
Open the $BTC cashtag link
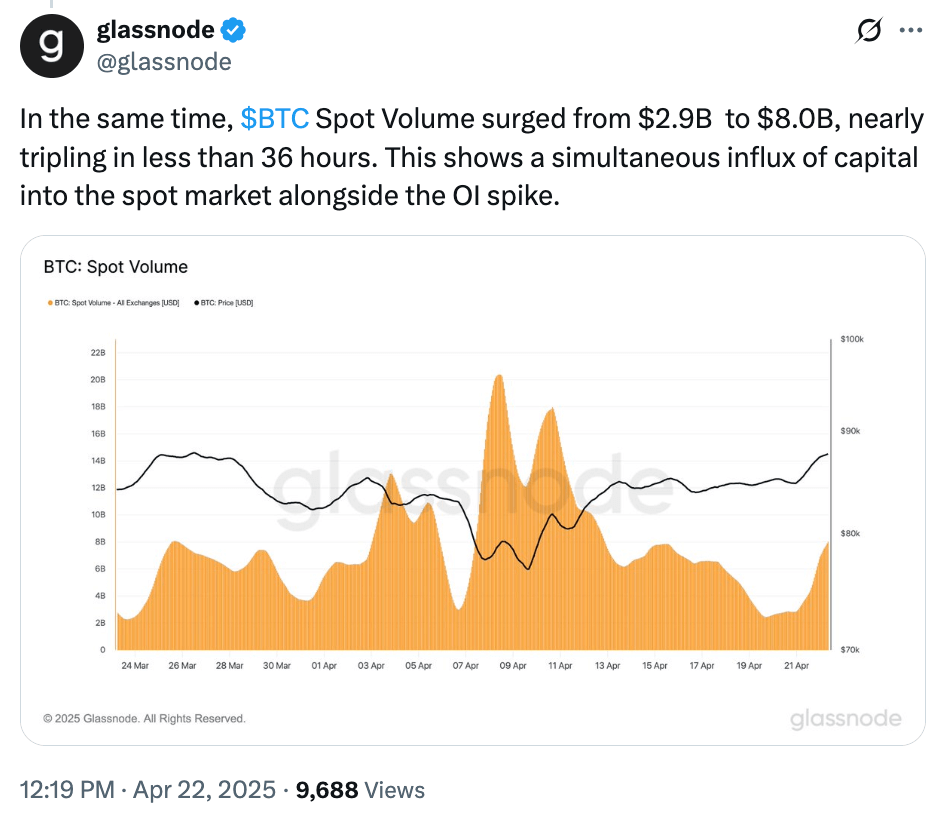pyautogui.click(x=275, y=119)
